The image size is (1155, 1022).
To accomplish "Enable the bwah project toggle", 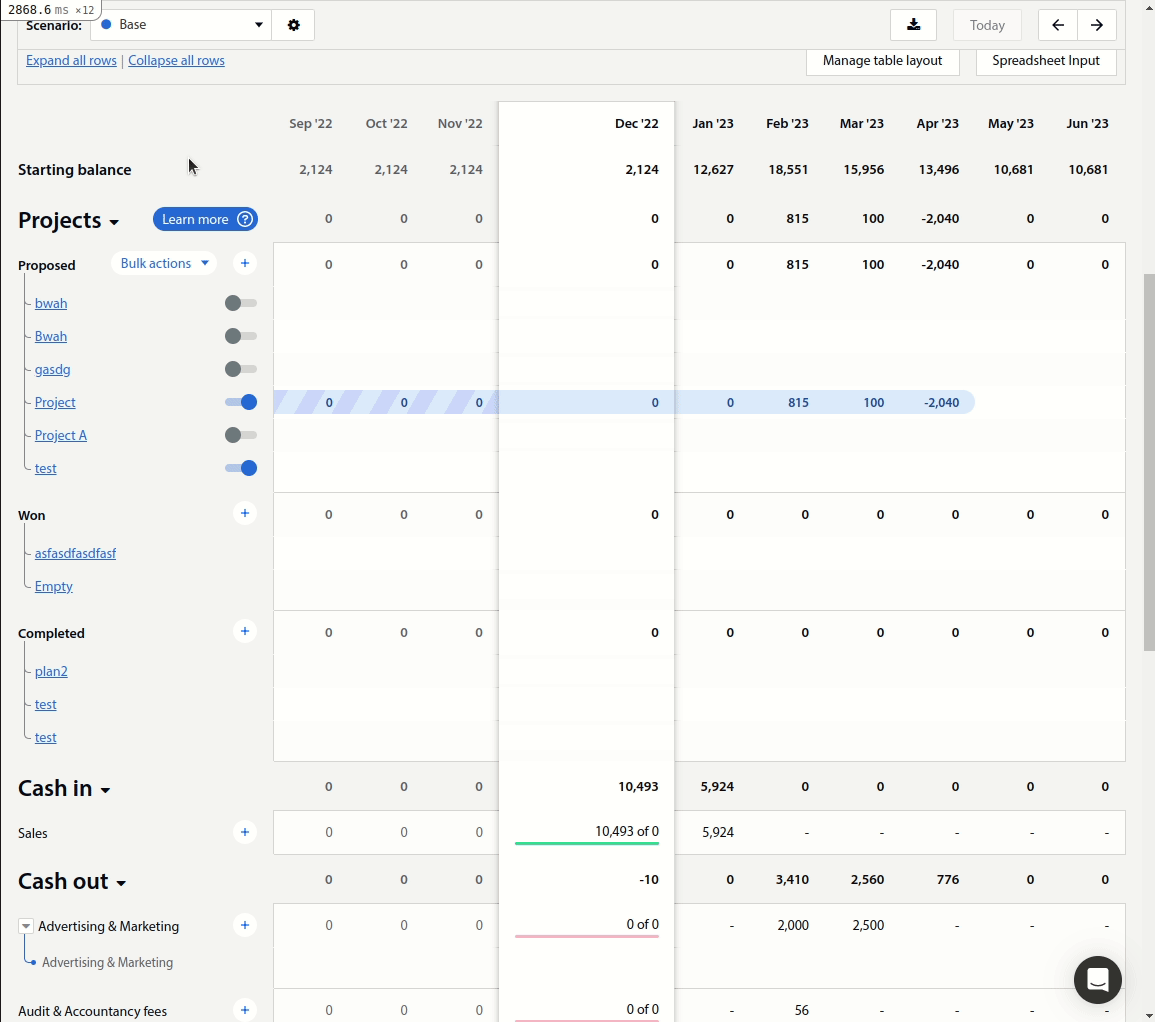I will [x=241, y=303].
